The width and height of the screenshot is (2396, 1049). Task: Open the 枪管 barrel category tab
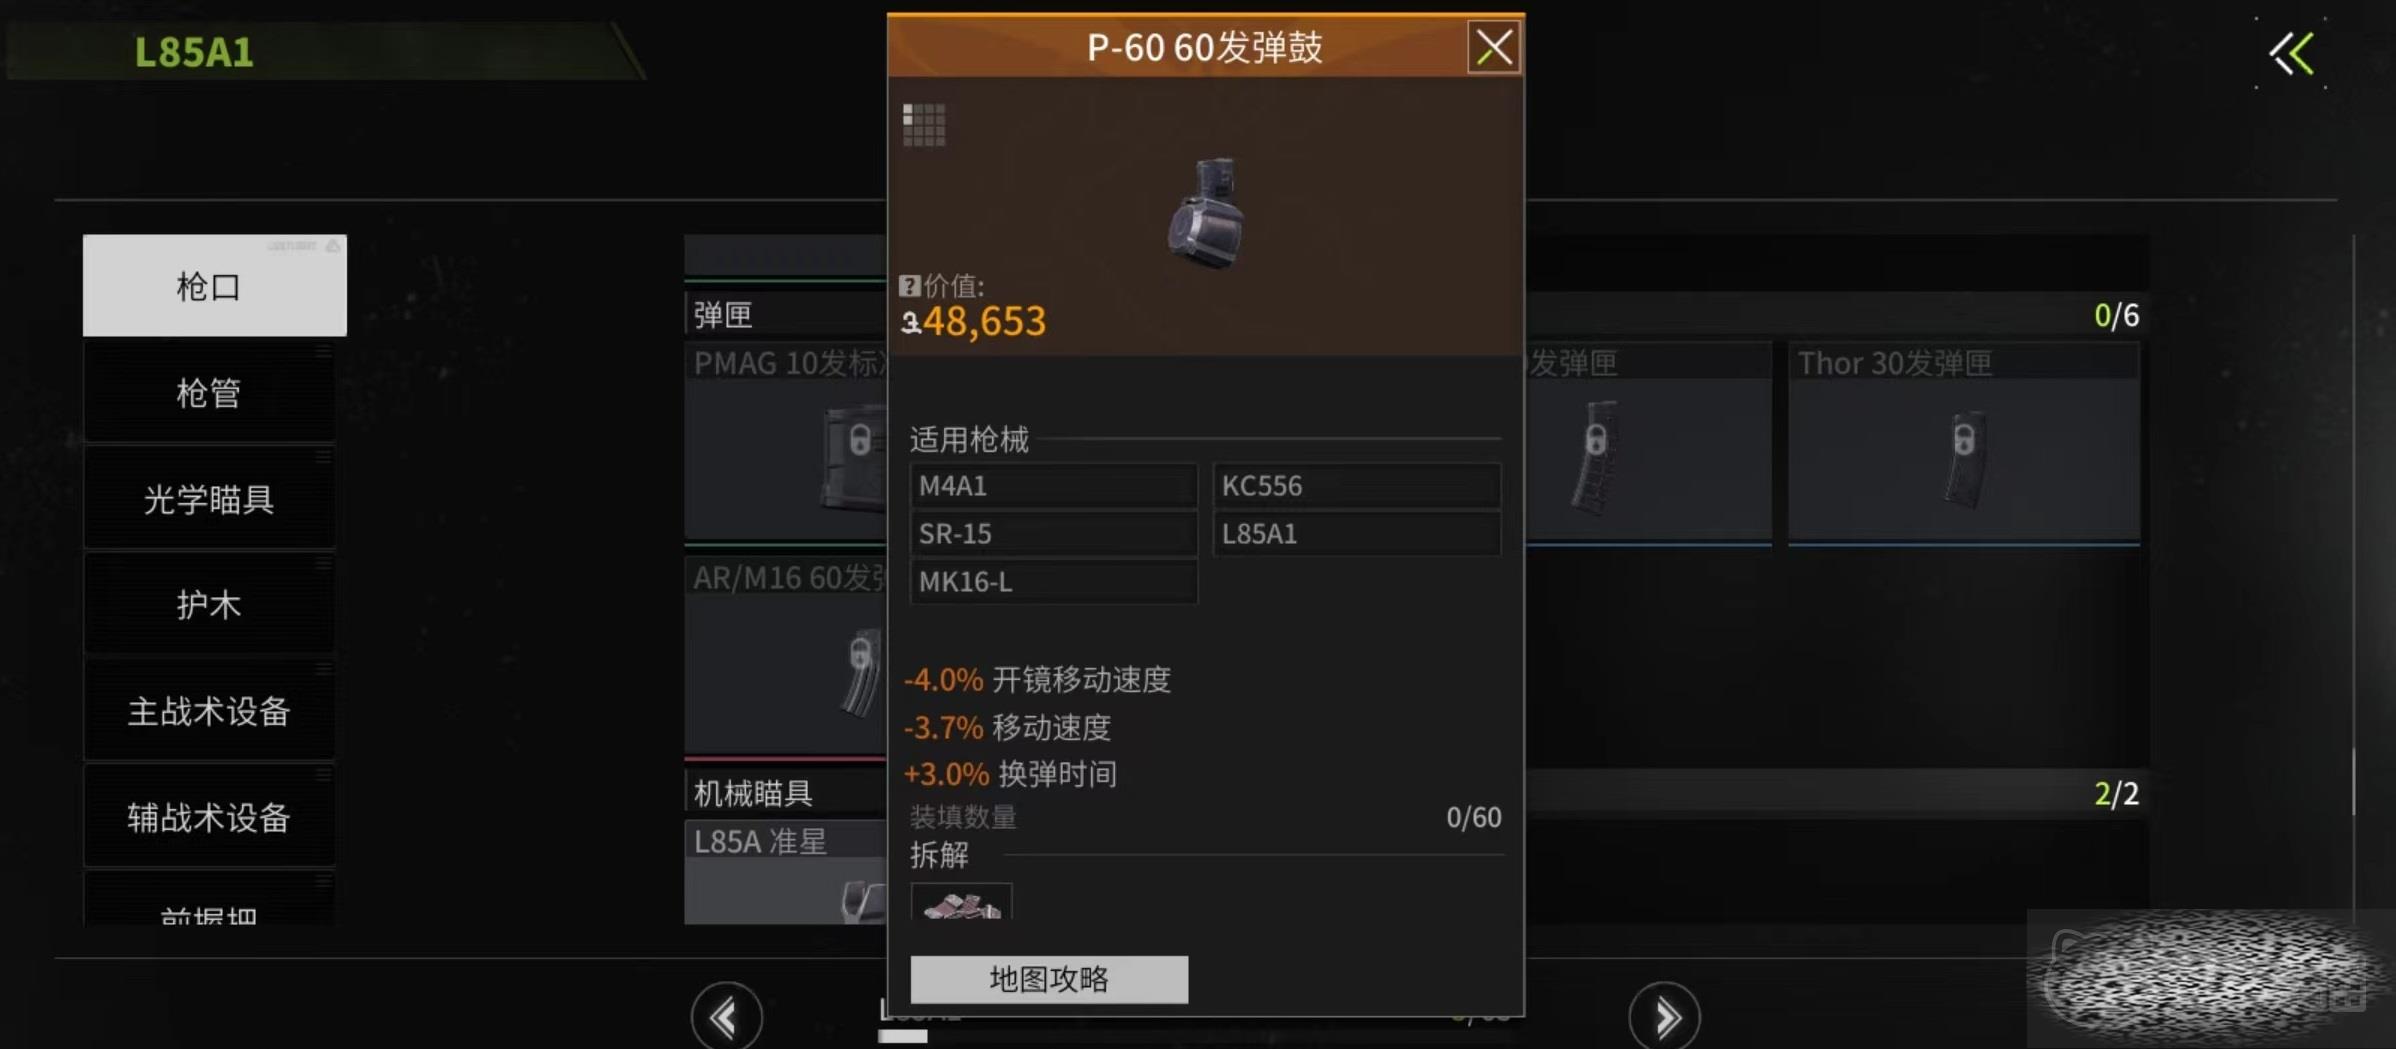pyautogui.click(x=209, y=392)
